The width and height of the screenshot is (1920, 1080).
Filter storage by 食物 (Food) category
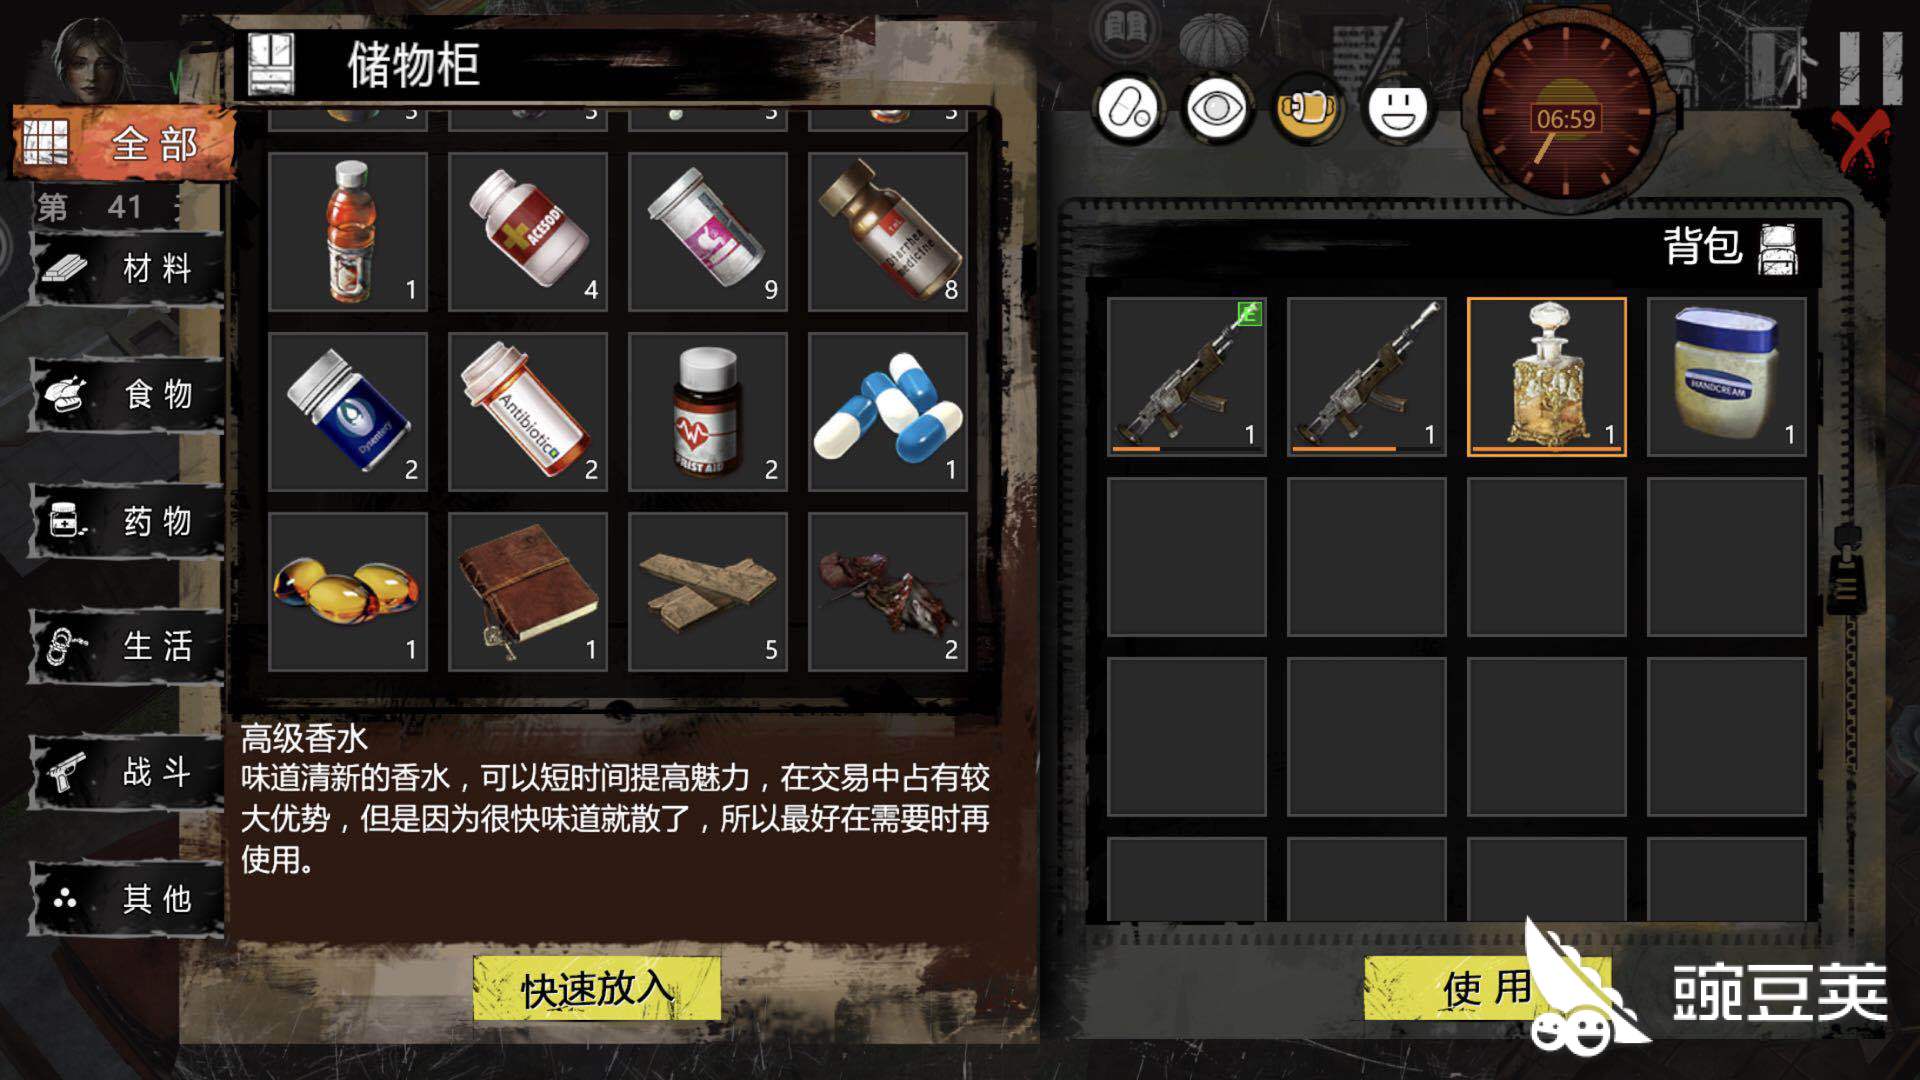pos(127,395)
